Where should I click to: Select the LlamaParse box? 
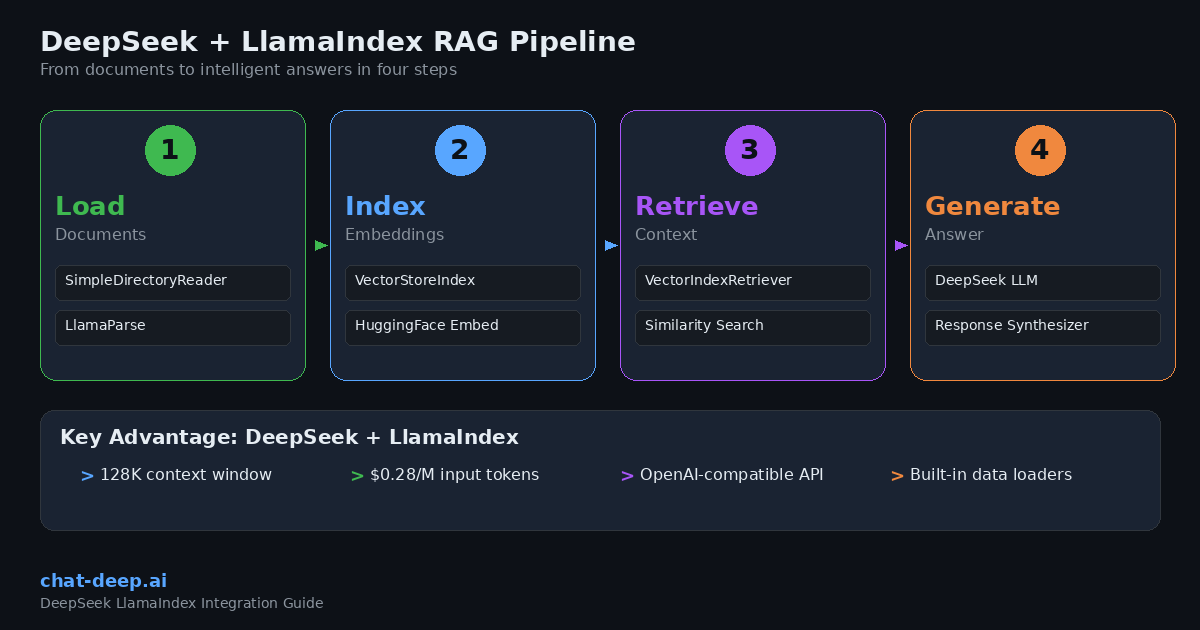172,328
